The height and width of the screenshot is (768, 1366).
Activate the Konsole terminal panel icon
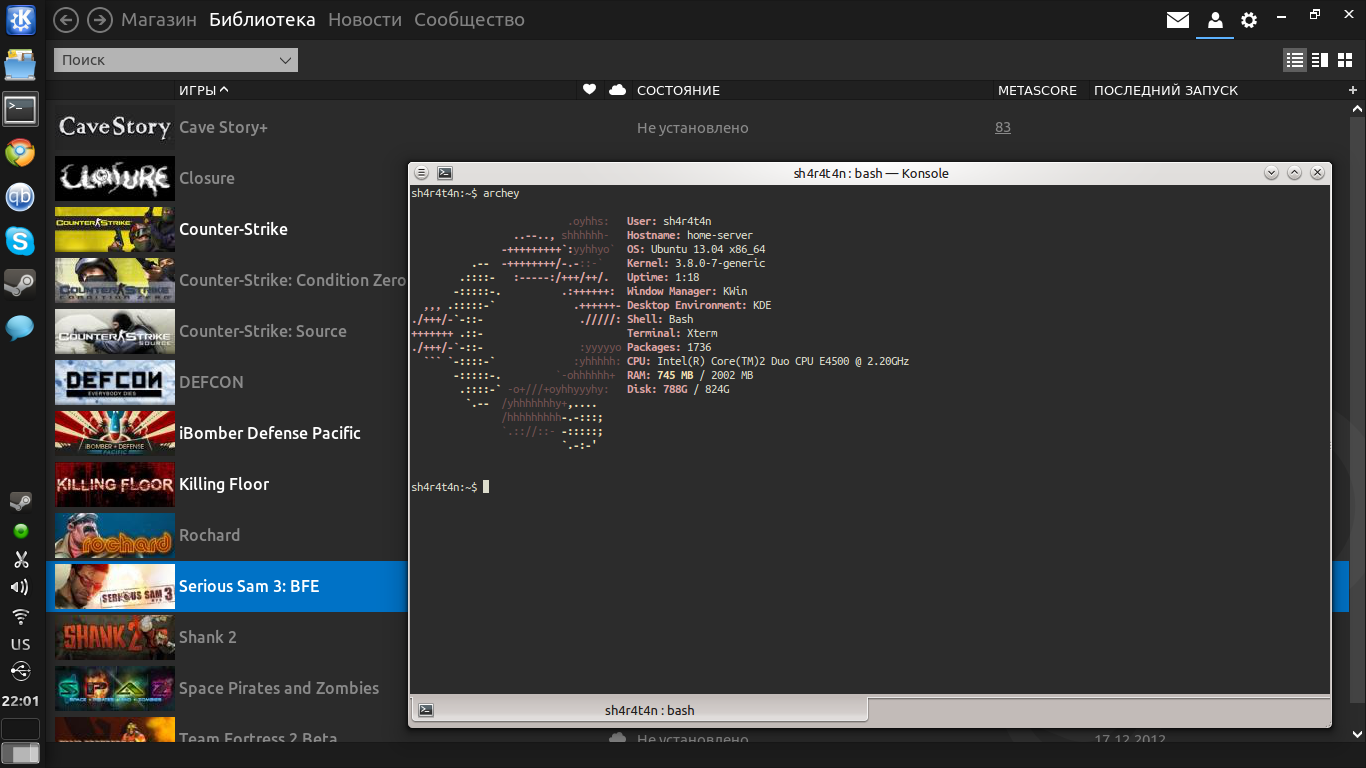click(21, 109)
